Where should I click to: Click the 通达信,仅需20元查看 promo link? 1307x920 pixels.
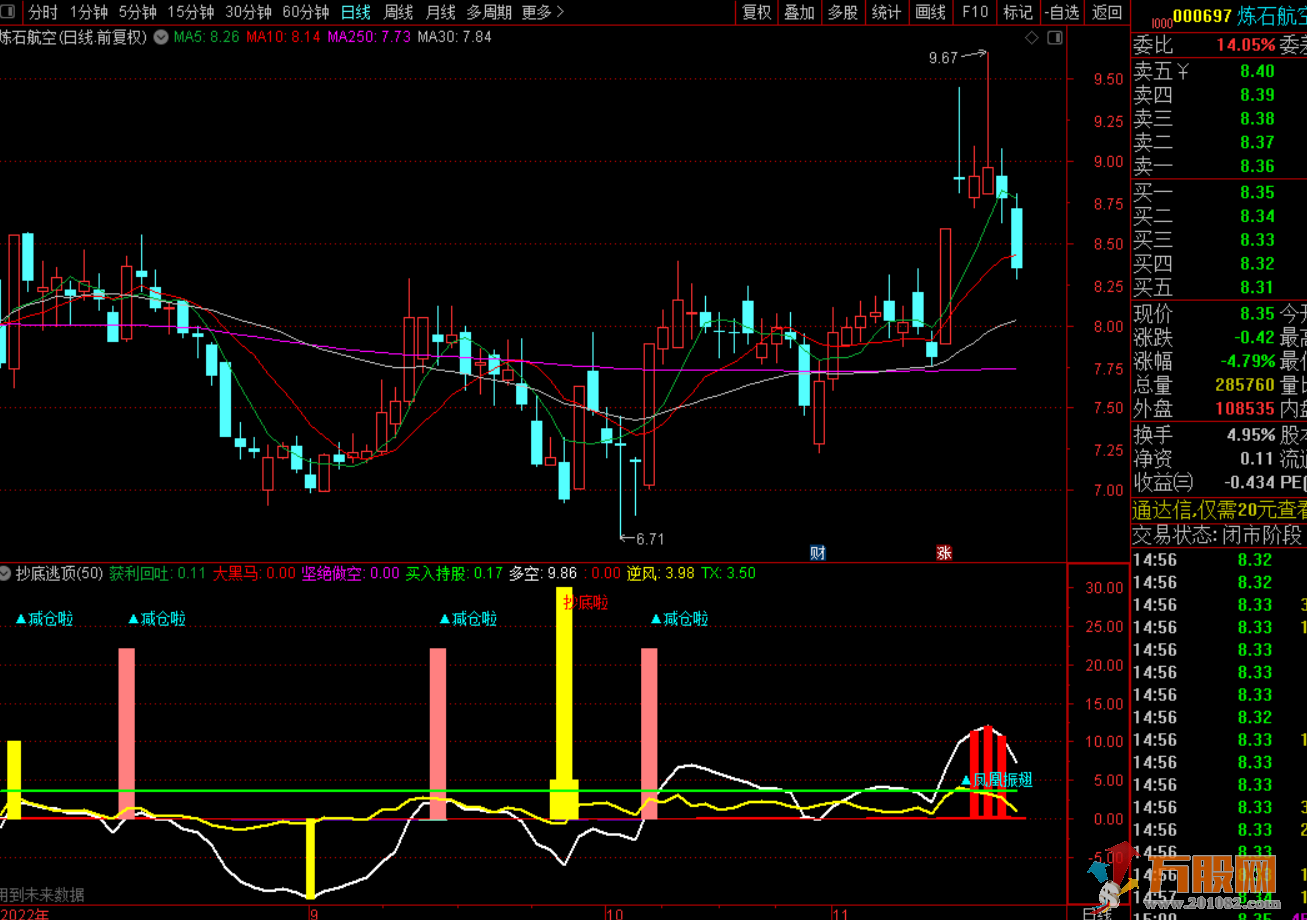click(x=1218, y=510)
